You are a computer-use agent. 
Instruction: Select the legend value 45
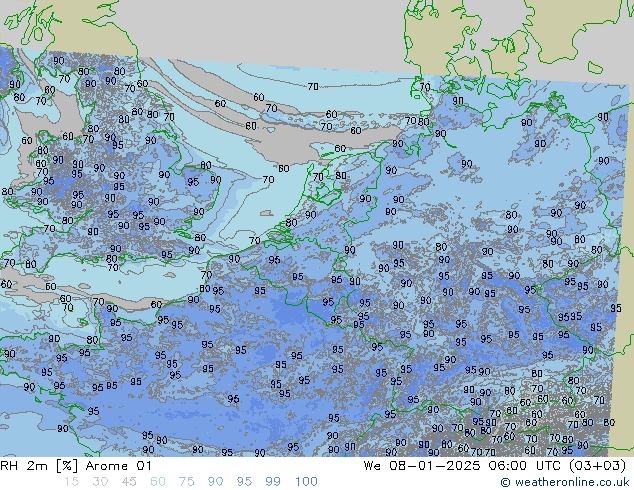coord(129,482)
